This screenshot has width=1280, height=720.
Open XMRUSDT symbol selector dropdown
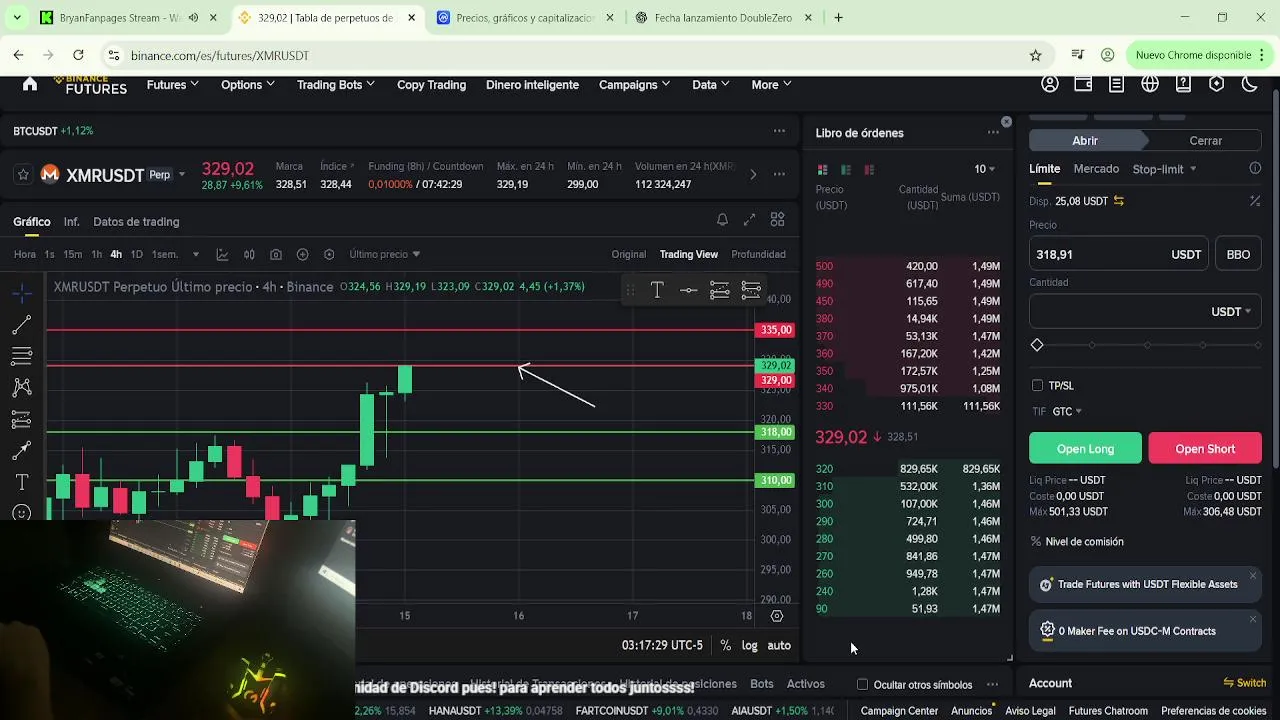[181, 175]
